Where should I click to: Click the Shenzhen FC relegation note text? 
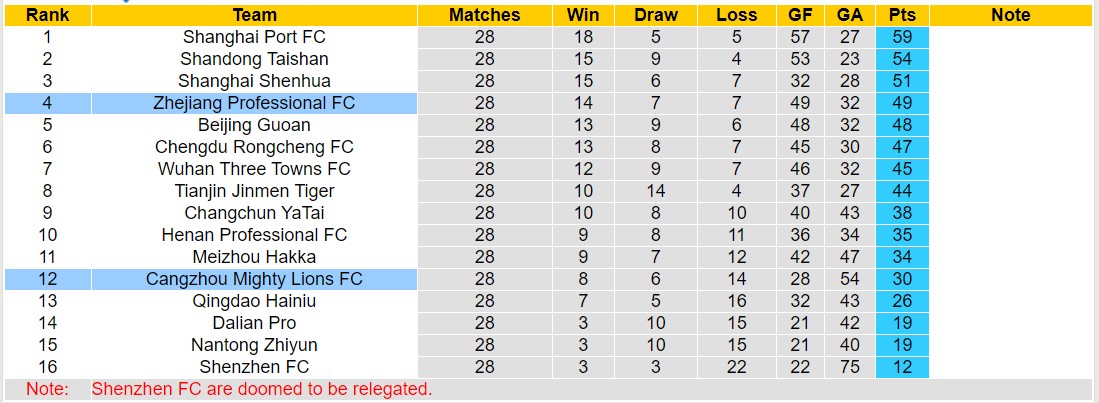262,389
